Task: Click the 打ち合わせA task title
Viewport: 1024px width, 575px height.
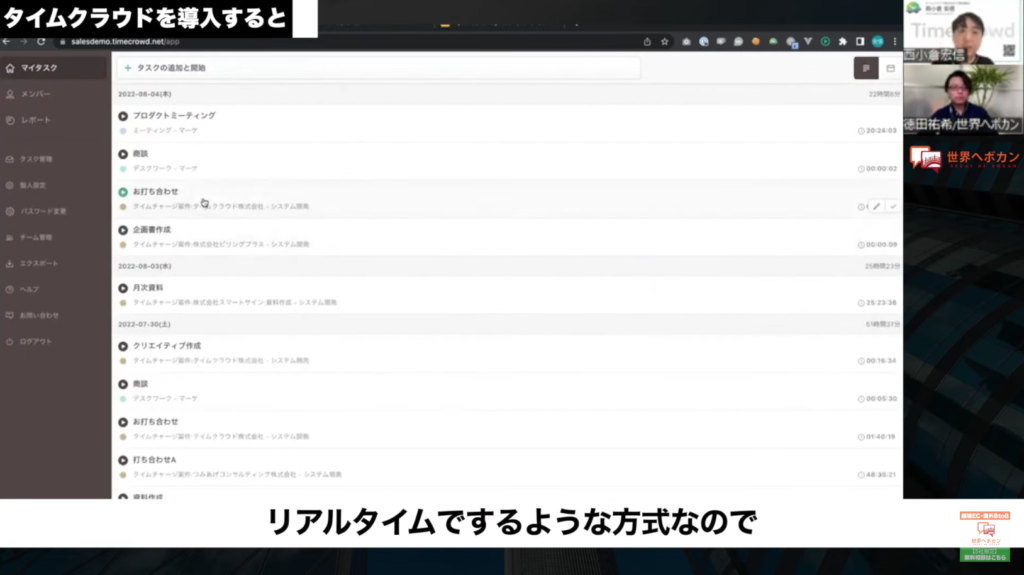Action: coord(154,460)
